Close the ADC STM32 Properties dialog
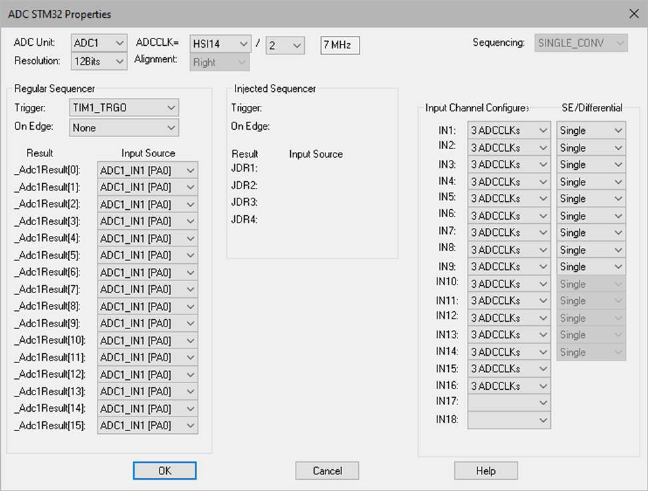The image size is (648, 491). (x=634, y=14)
